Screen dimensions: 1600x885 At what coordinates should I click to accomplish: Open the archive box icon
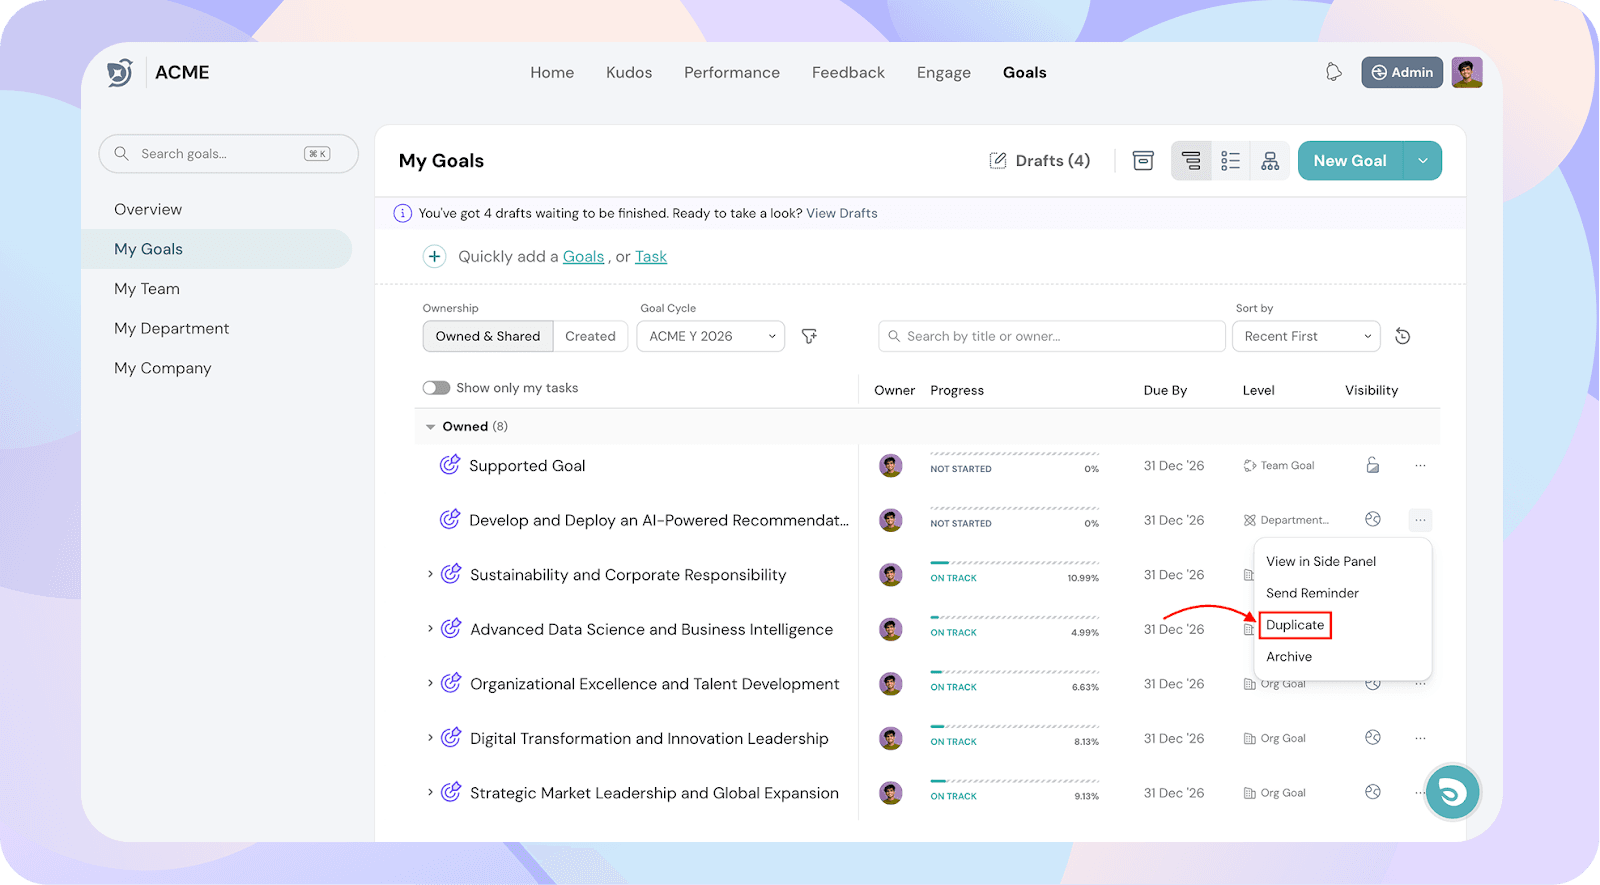(1143, 161)
